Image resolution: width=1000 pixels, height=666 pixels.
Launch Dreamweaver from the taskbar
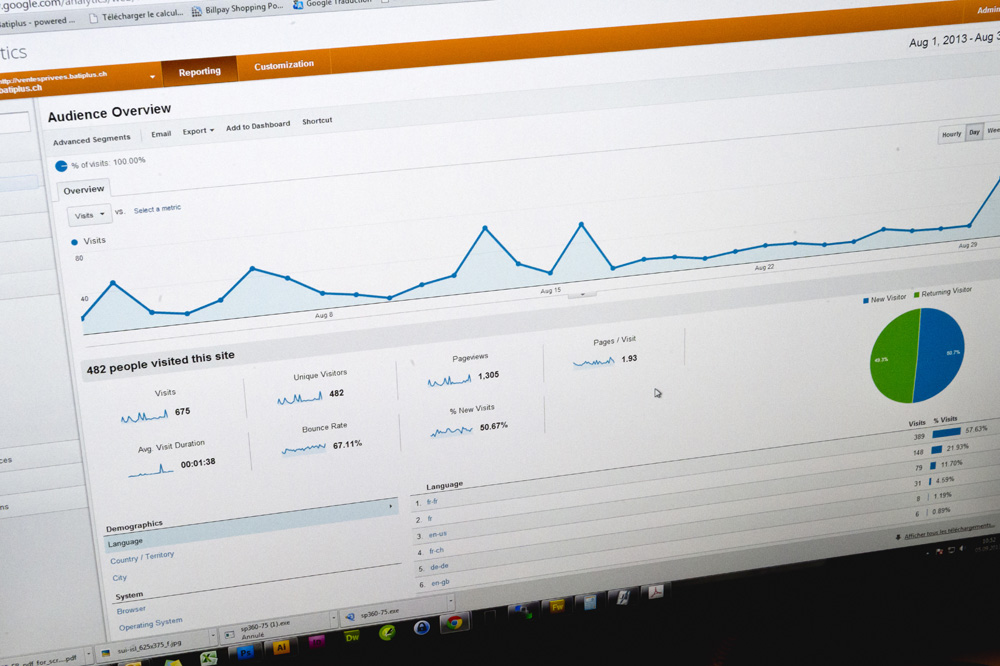(x=352, y=637)
